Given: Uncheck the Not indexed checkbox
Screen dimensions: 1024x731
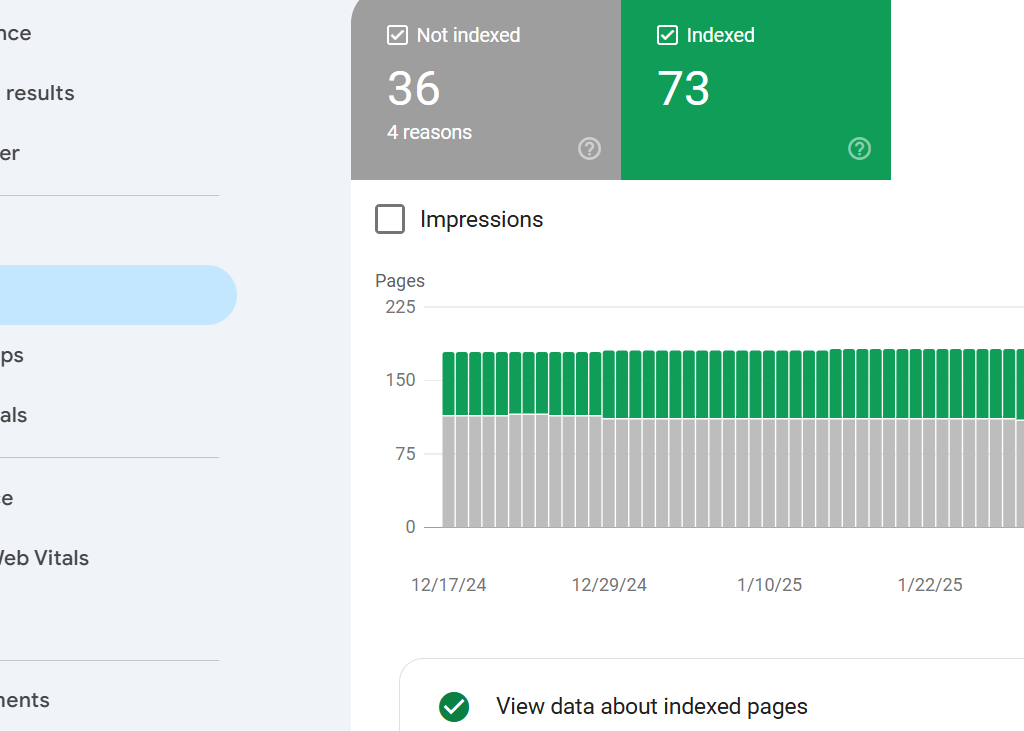Looking at the screenshot, I should [x=397, y=35].
